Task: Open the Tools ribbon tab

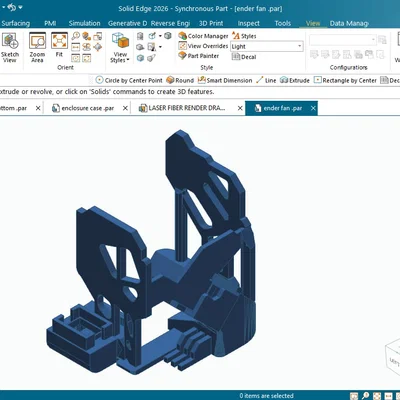Action: (283, 23)
